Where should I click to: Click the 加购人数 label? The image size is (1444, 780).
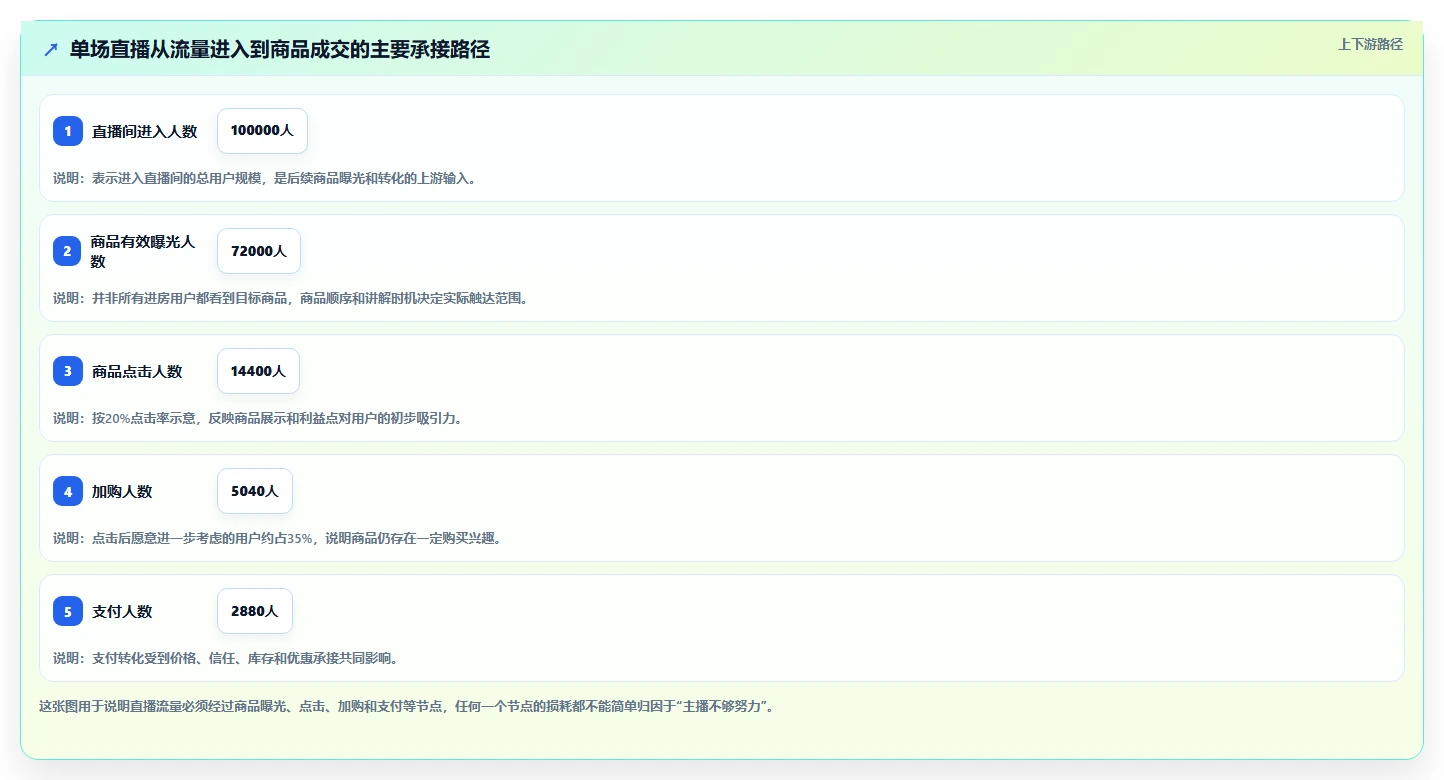(x=122, y=491)
